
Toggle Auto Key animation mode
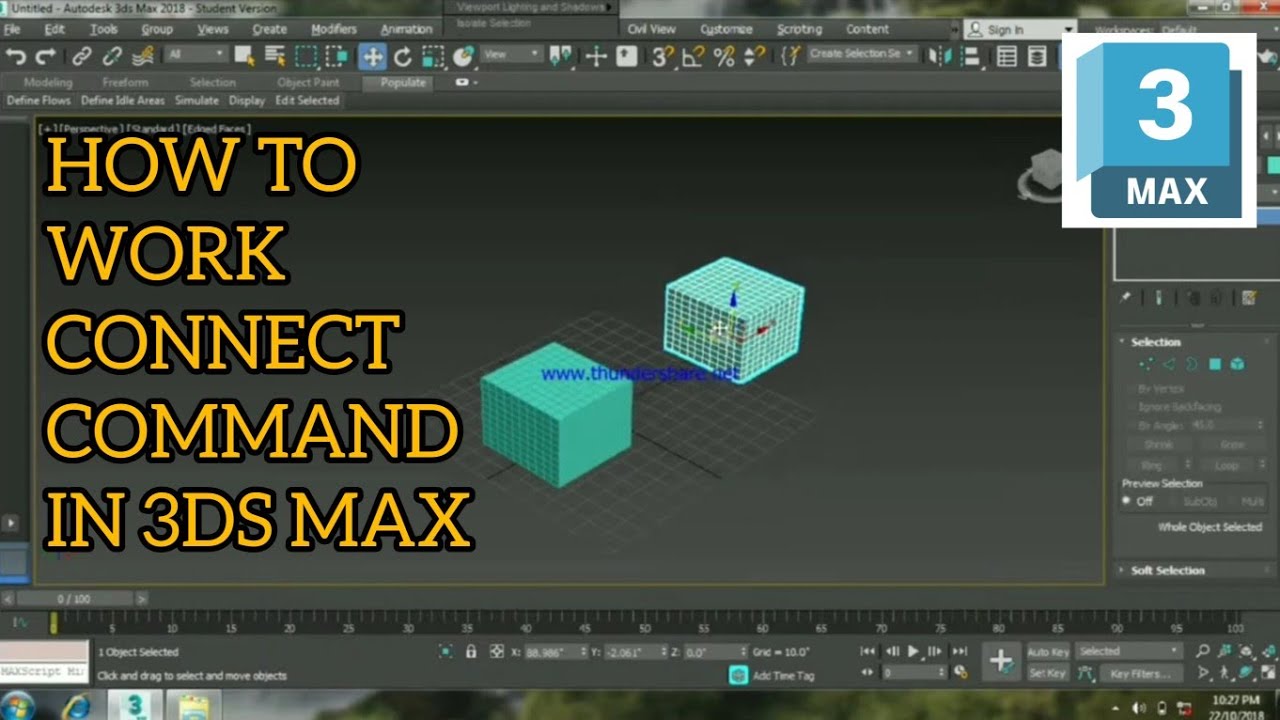pos(1048,651)
